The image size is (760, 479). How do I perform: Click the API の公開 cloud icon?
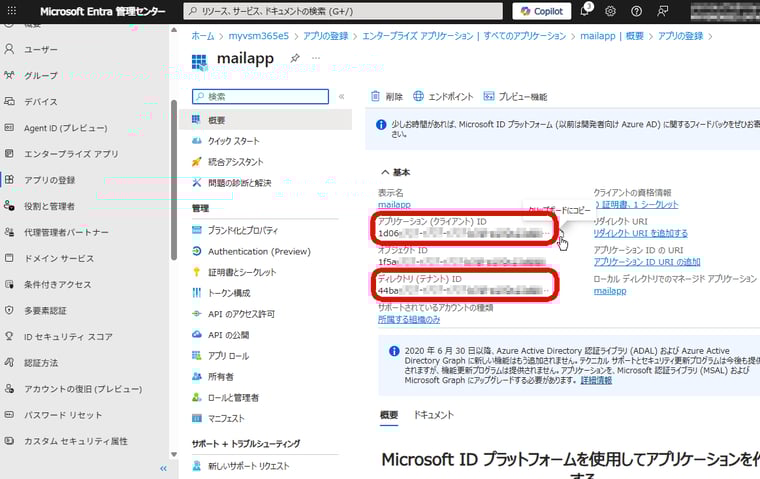[x=196, y=335]
